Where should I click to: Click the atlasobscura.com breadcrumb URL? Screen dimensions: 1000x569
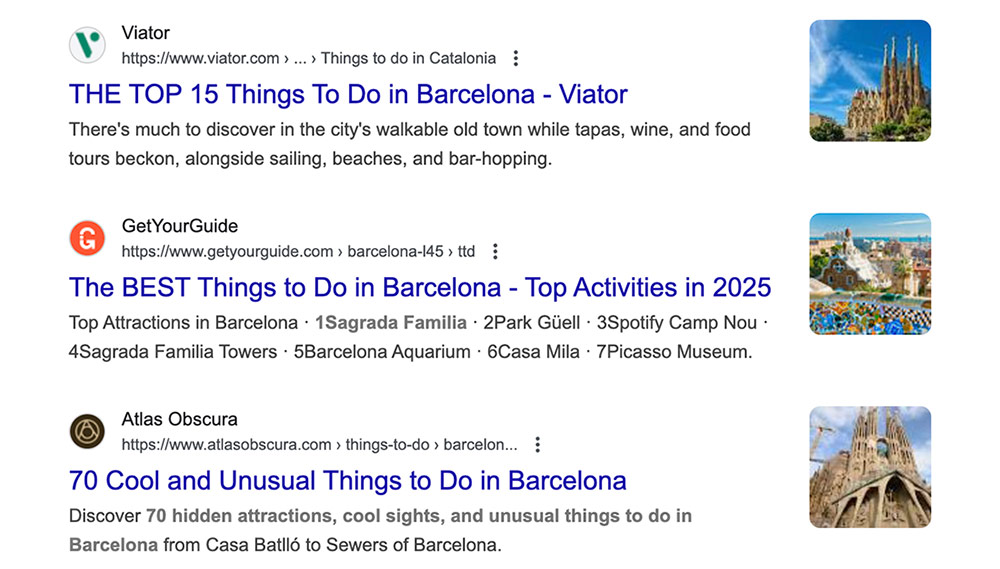point(320,445)
